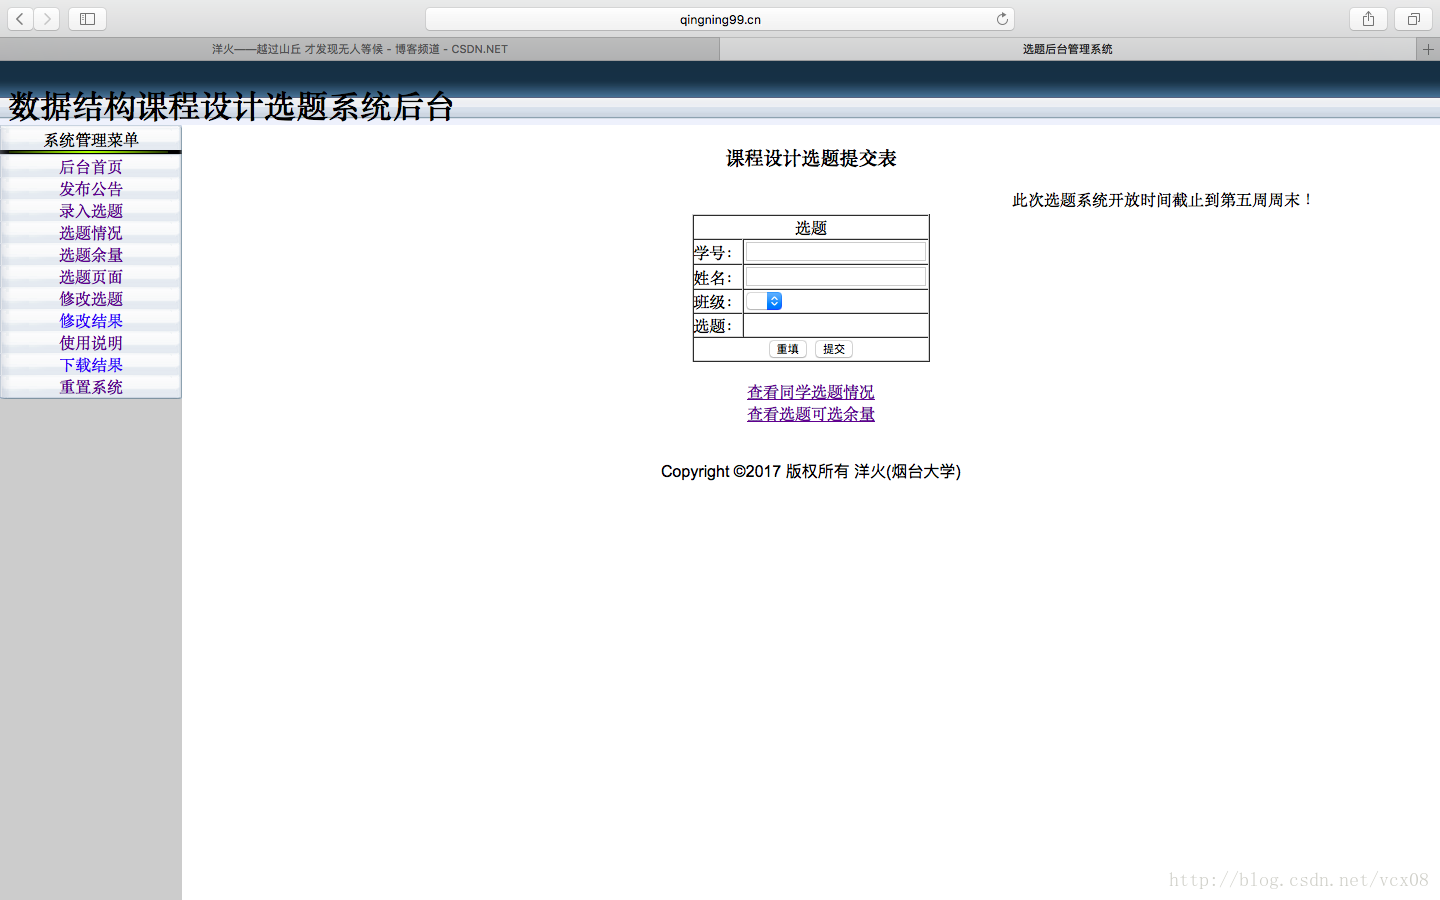Image resolution: width=1440 pixels, height=900 pixels.
Task: Show all tabs overview icon
Action: [x=1411, y=18]
